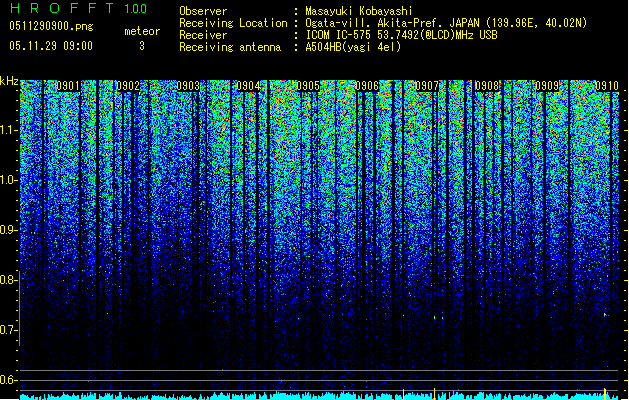The width and height of the screenshot is (629, 400).
Task: Click the 0910 time marker
Action: pos(607,86)
